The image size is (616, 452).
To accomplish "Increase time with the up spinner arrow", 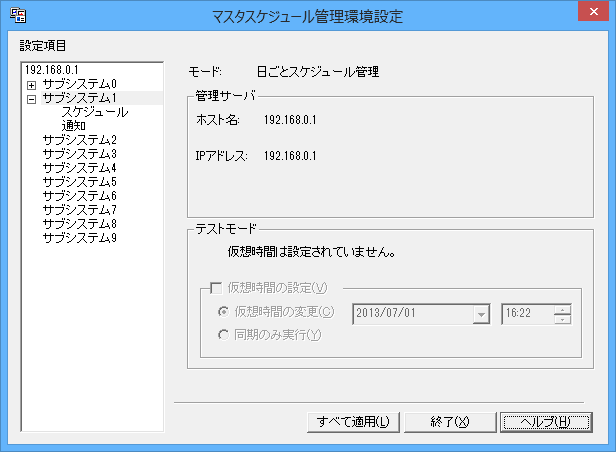I will [563, 310].
